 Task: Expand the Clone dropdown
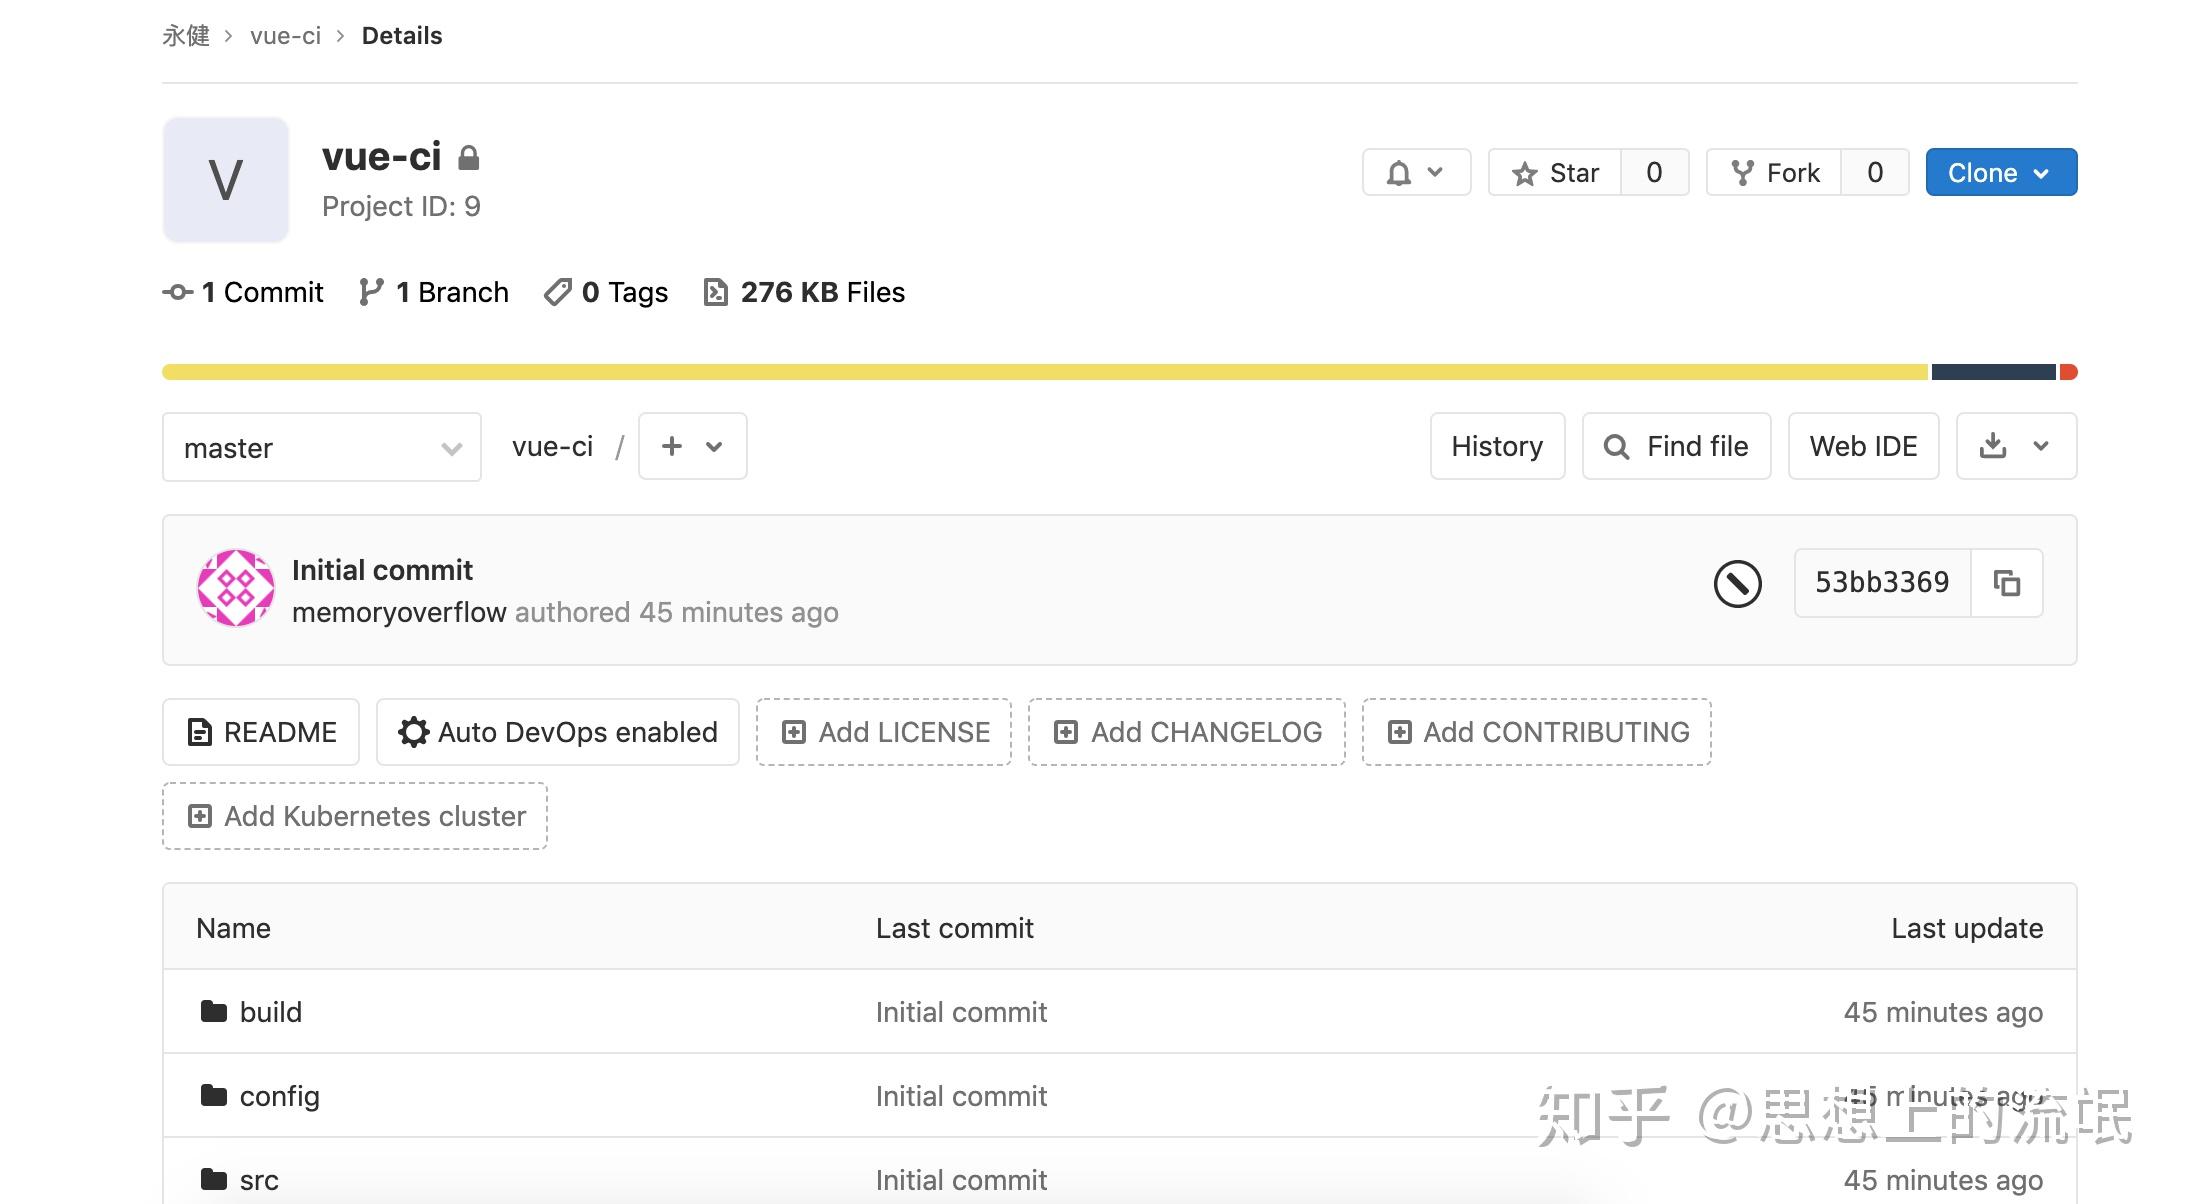pyautogui.click(x=2000, y=172)
